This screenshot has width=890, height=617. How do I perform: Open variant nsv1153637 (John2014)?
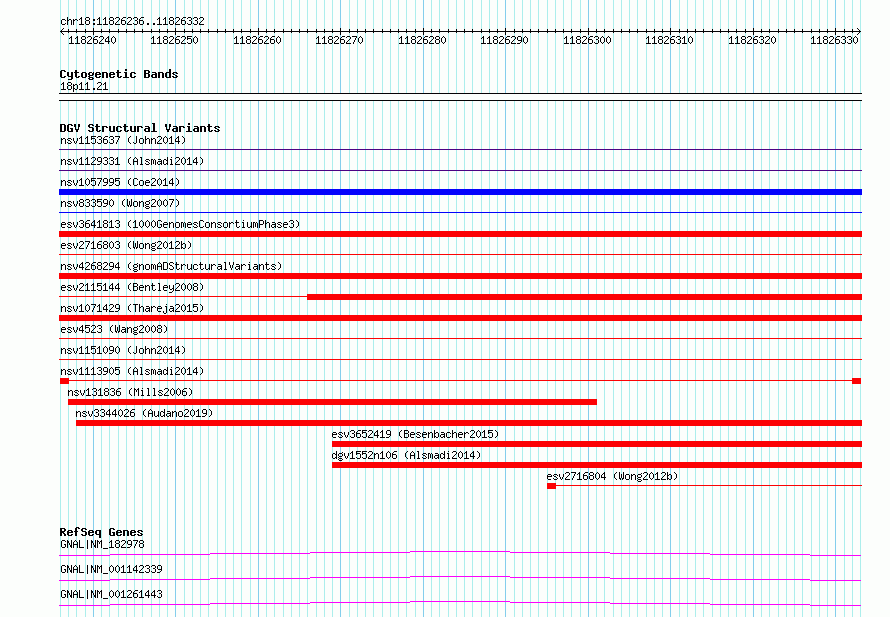123,140
